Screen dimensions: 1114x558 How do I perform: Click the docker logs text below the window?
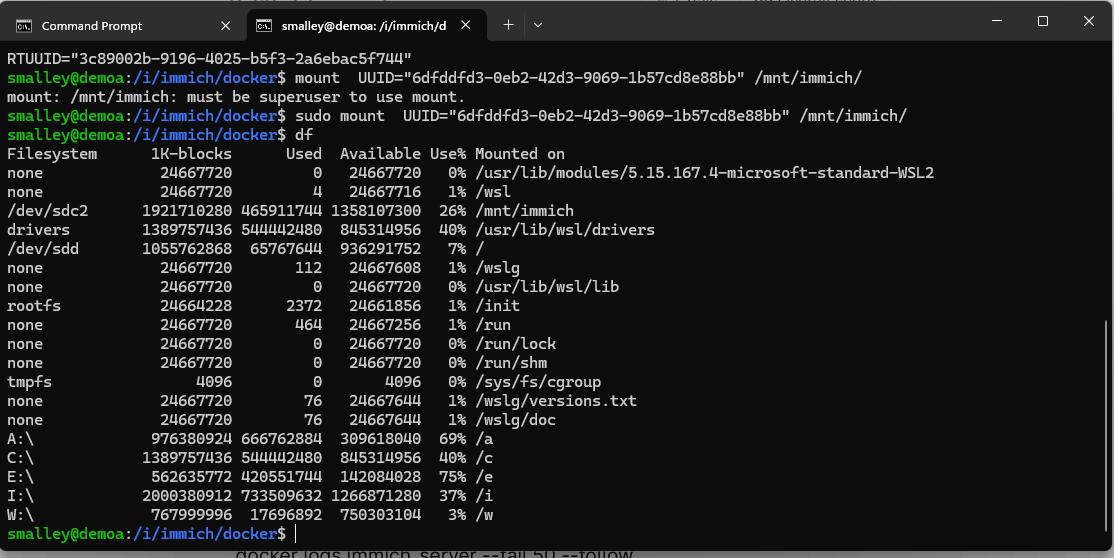click(x=434, y=554)
